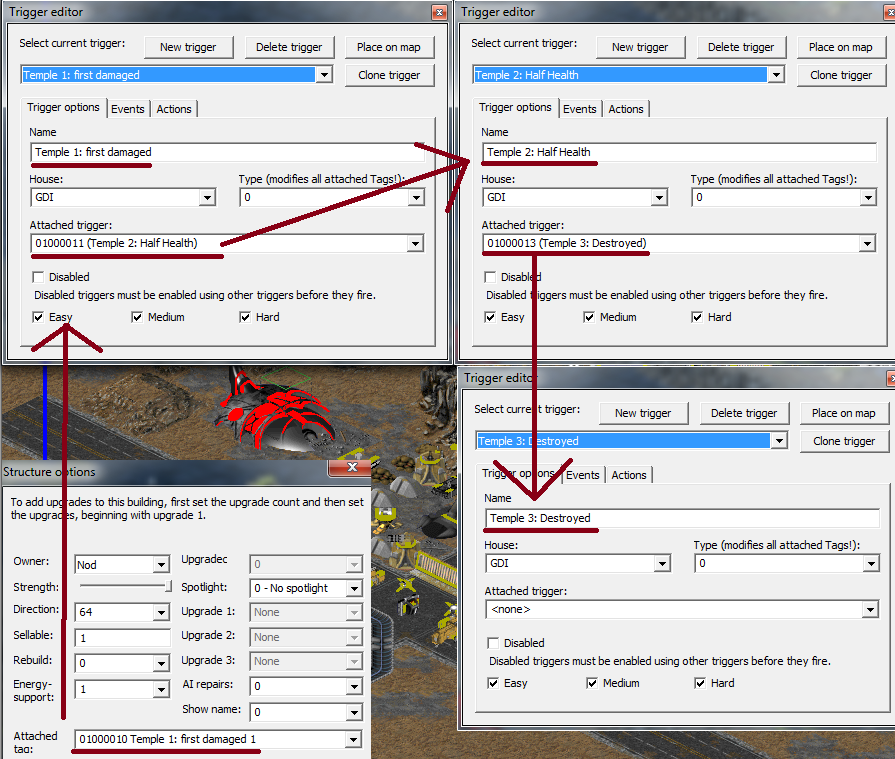Viewport: 895px width, 759px height.
Task: Open Actions tab in Temple 1 editor
Action: click(174, 109)
